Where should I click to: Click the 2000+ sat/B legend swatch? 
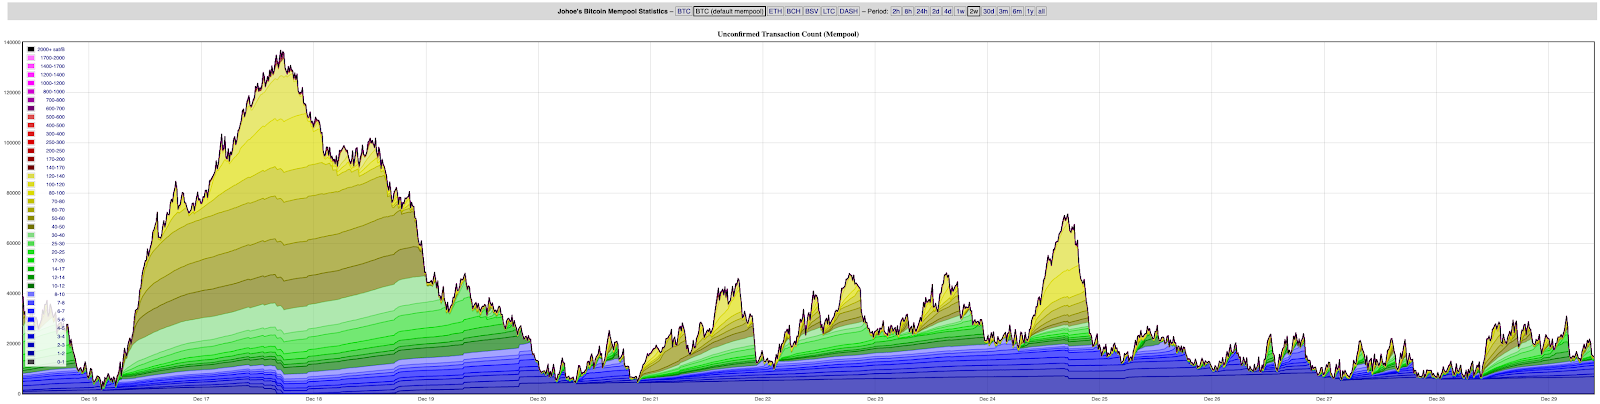point(31,49)
